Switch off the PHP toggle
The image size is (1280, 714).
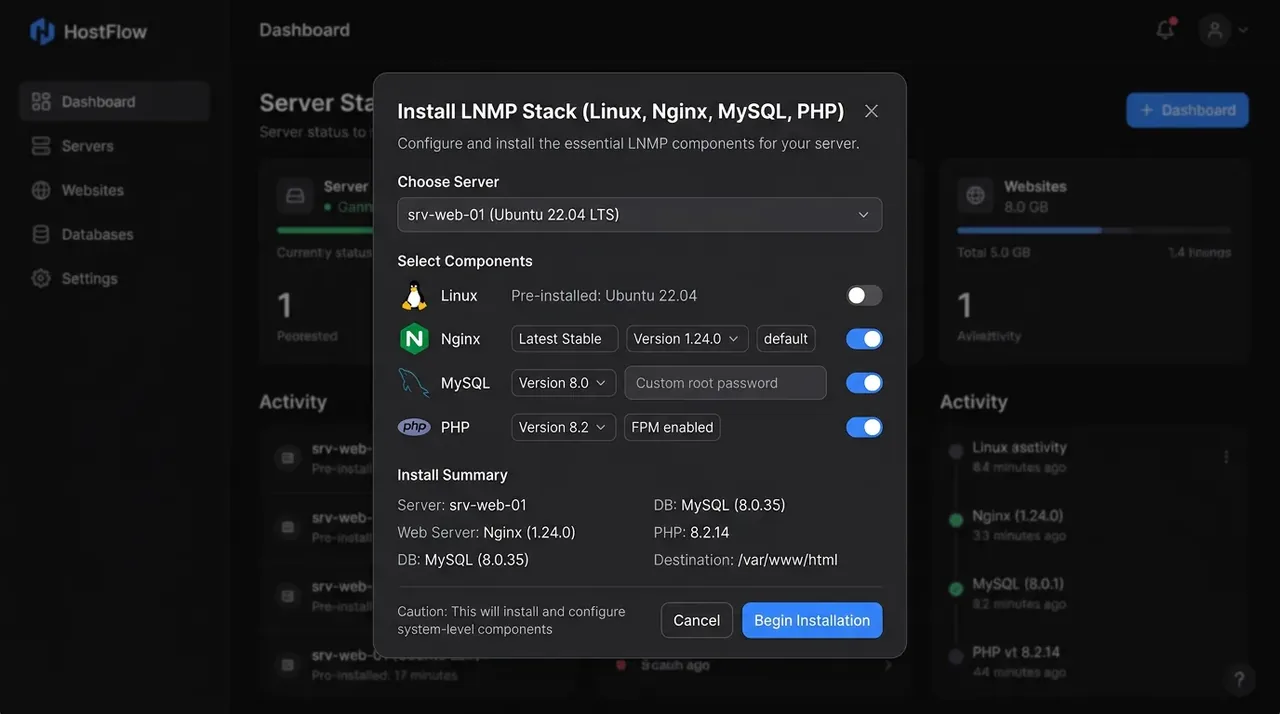tap(864, 427)
